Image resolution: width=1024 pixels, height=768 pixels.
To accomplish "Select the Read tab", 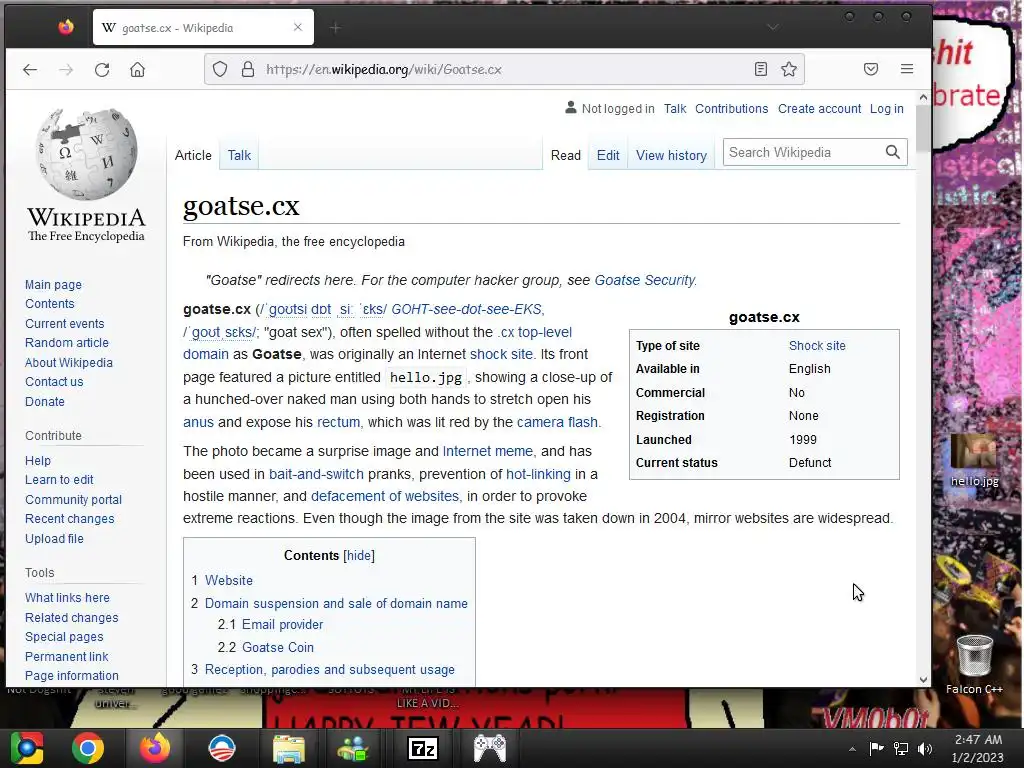I will [566, 155].
